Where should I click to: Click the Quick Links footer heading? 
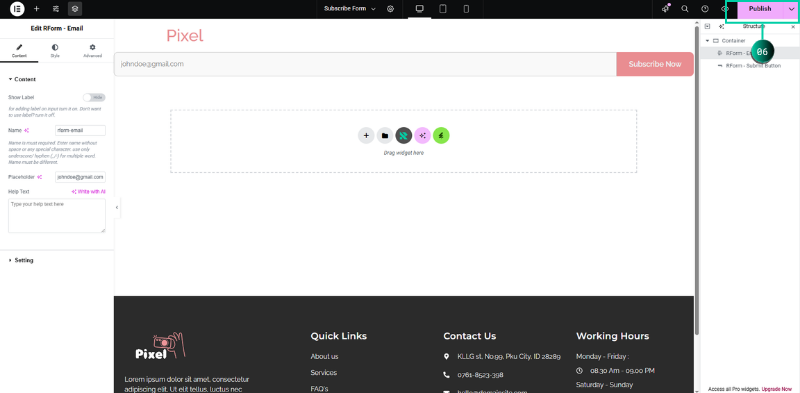point(338,336)
